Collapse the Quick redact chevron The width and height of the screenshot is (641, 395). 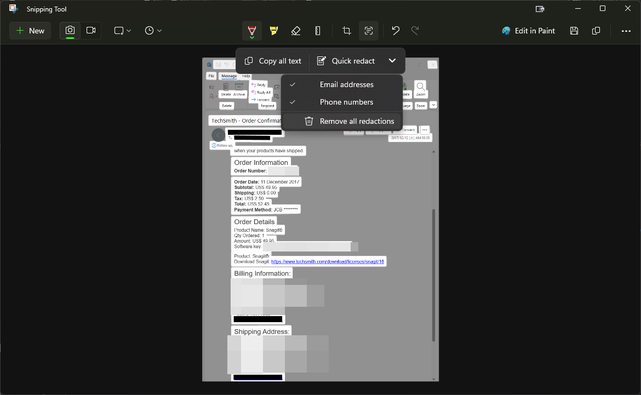tap(392, 61)
